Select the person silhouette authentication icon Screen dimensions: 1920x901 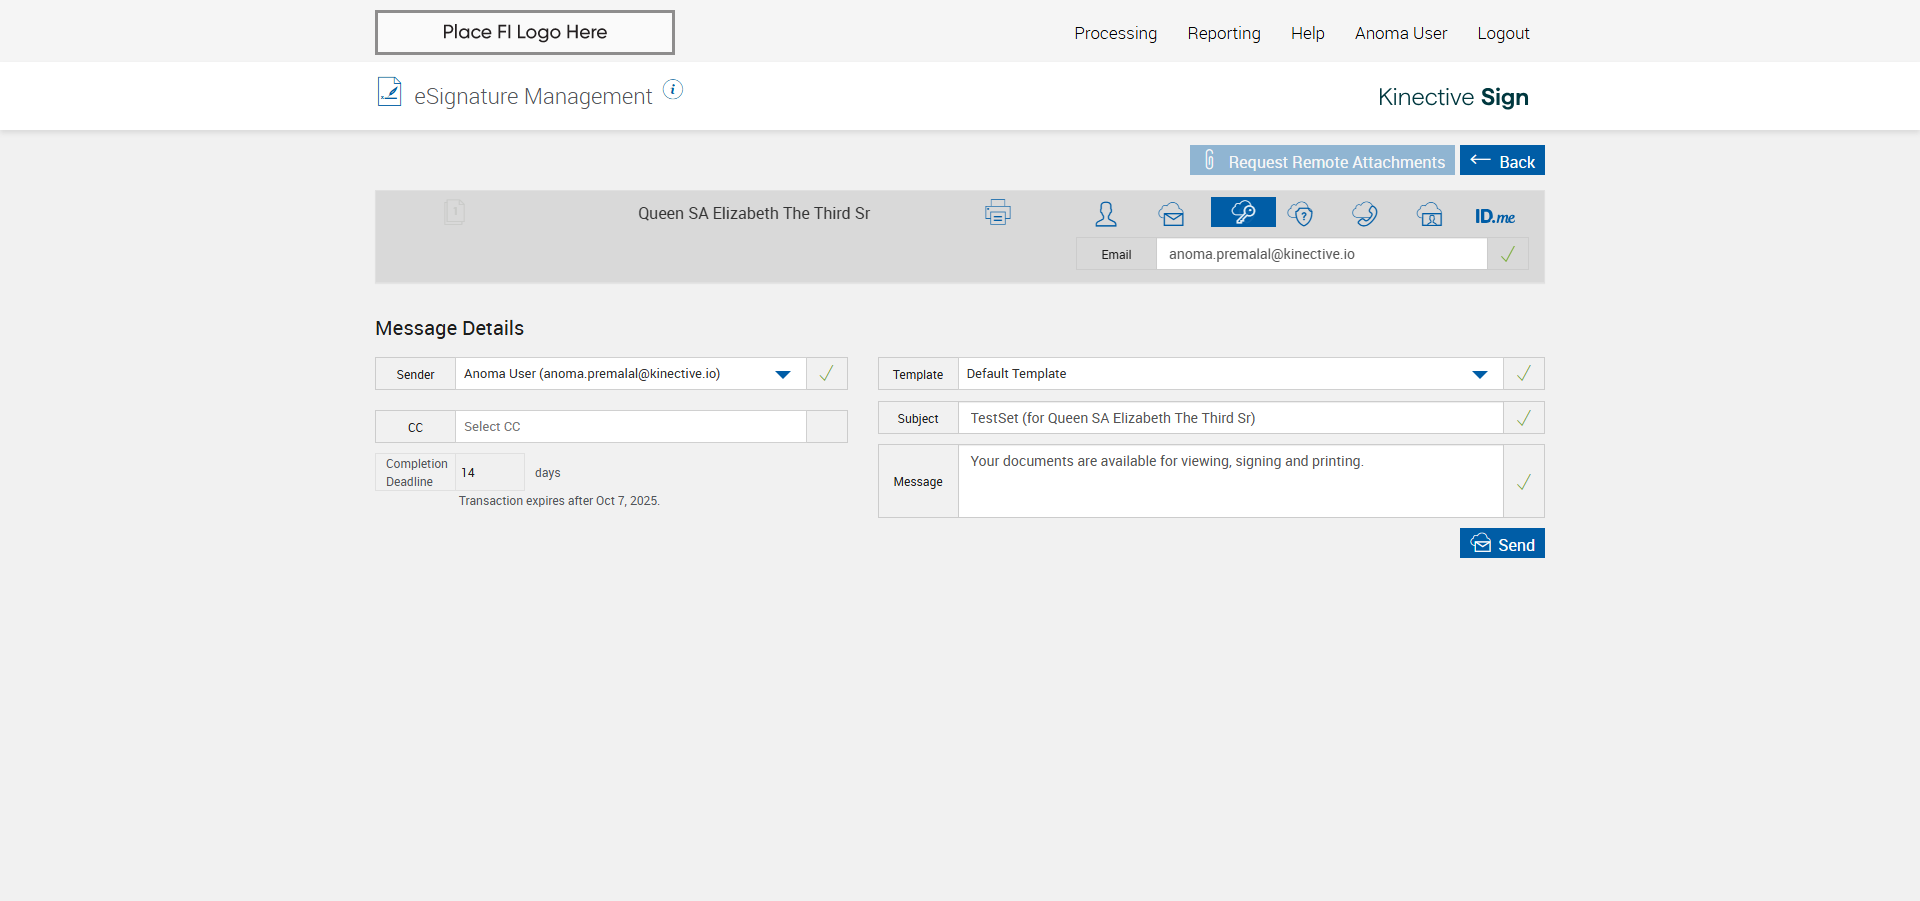(x=1106, y=214)
